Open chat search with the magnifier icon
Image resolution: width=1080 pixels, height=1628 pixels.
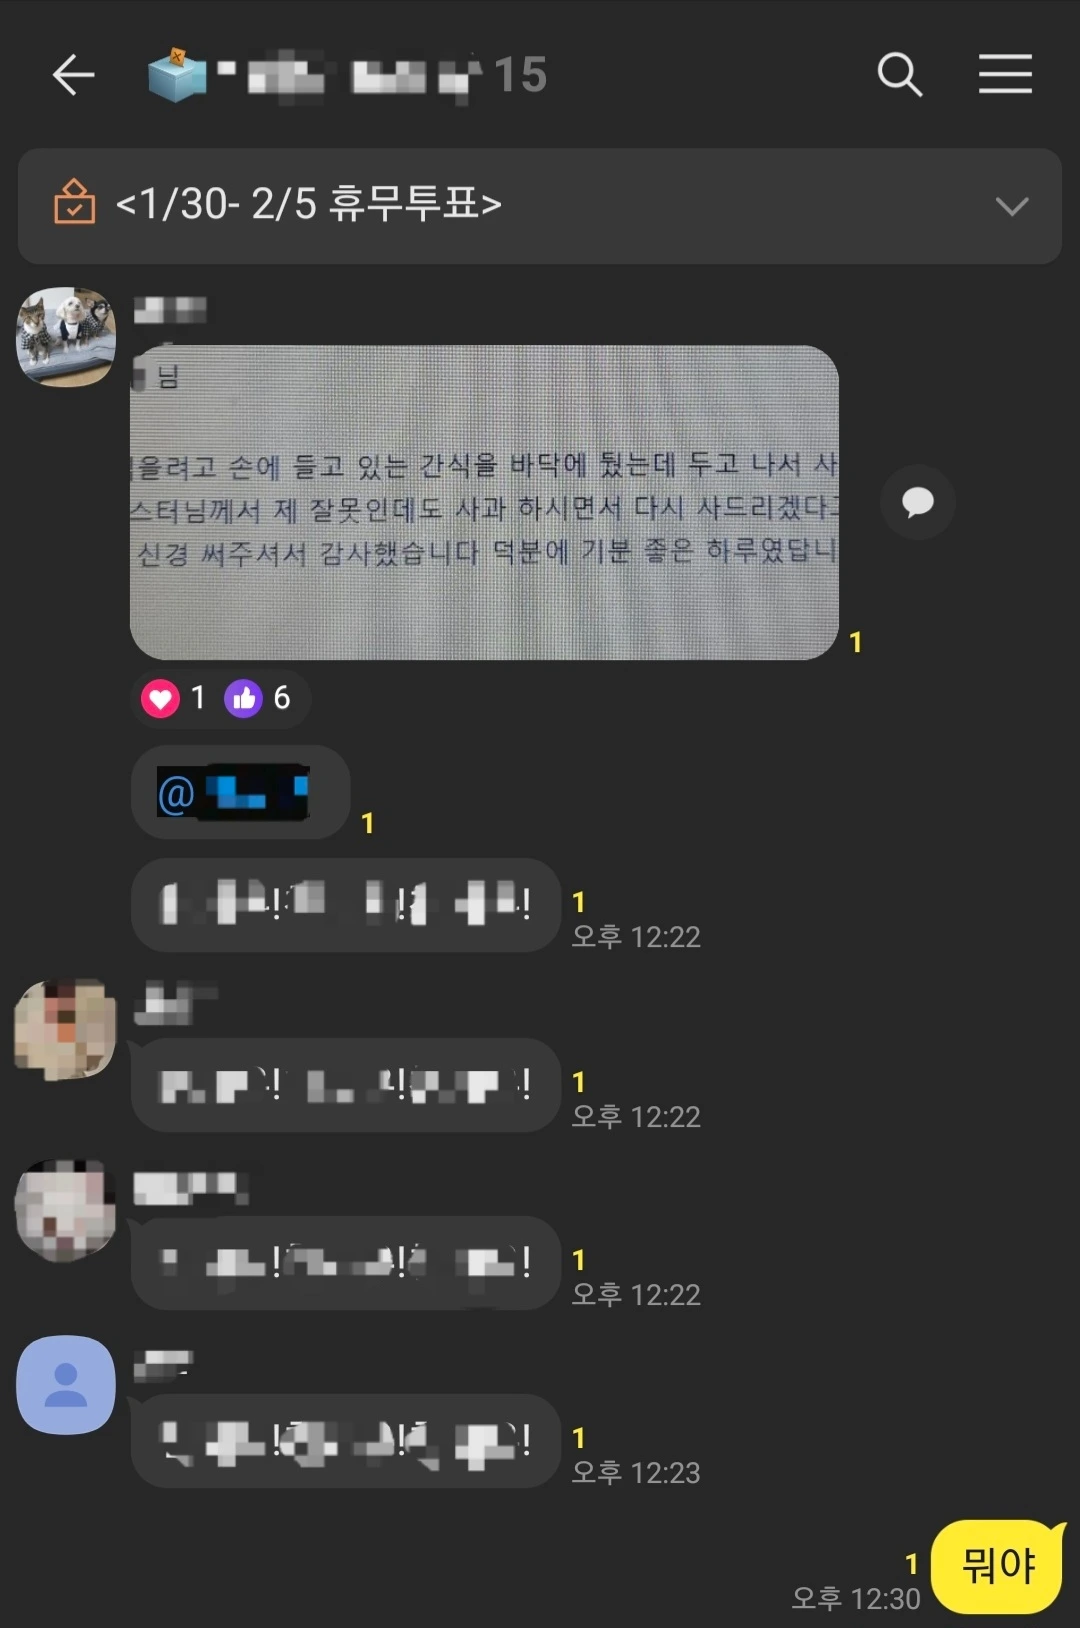(899, 75)
